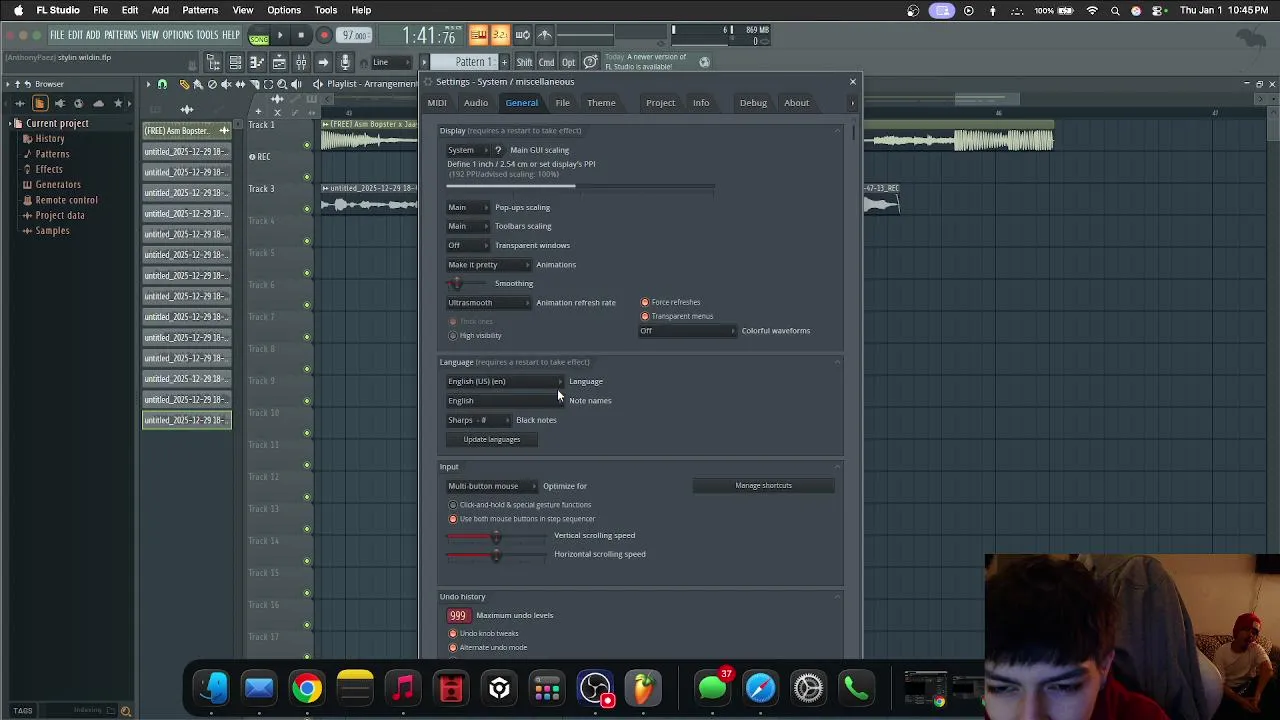Switch to the Audio settings tab
Screen dimensions: 1280x720
pyautogui.click(x=476, y=103)
